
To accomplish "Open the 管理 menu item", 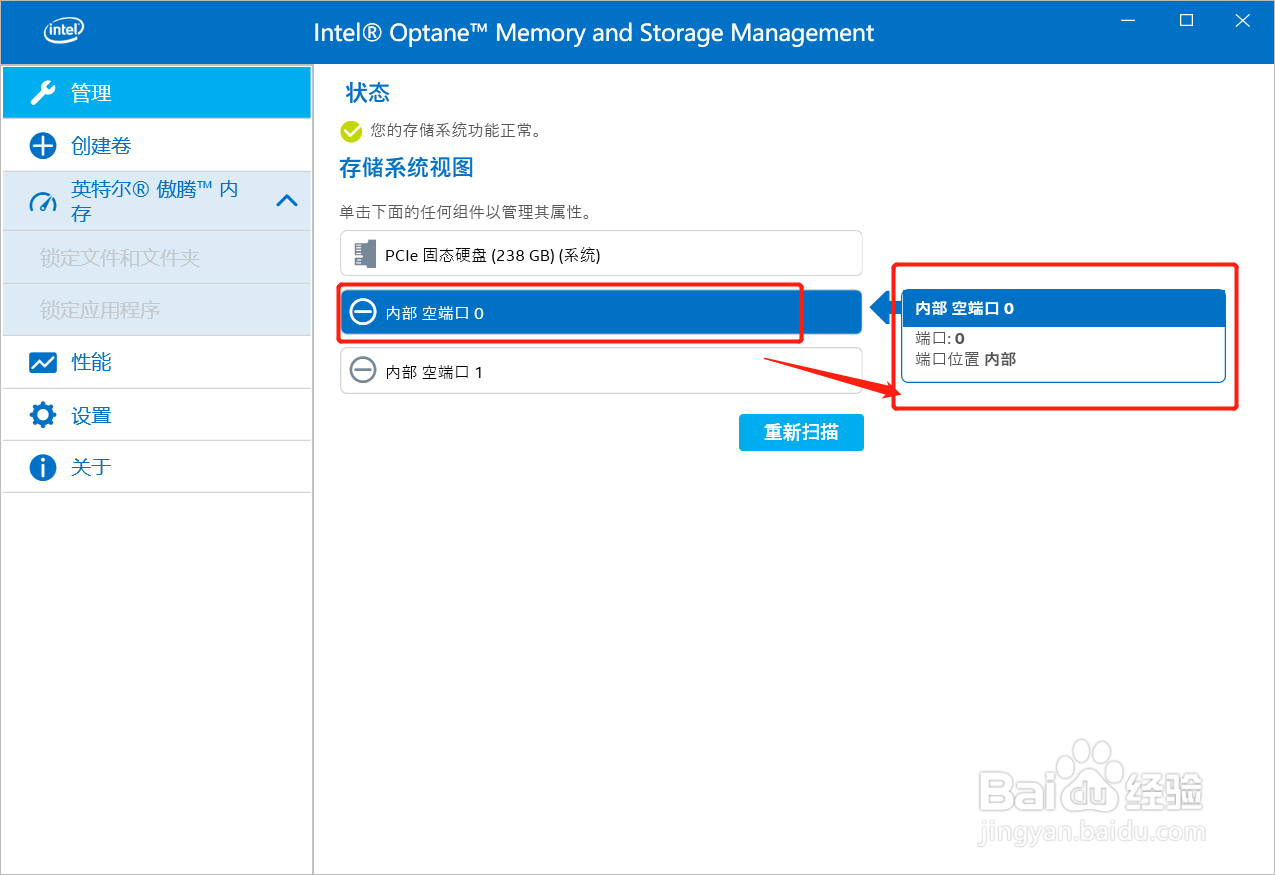I will pyautogui.click(x=157, y=93).
